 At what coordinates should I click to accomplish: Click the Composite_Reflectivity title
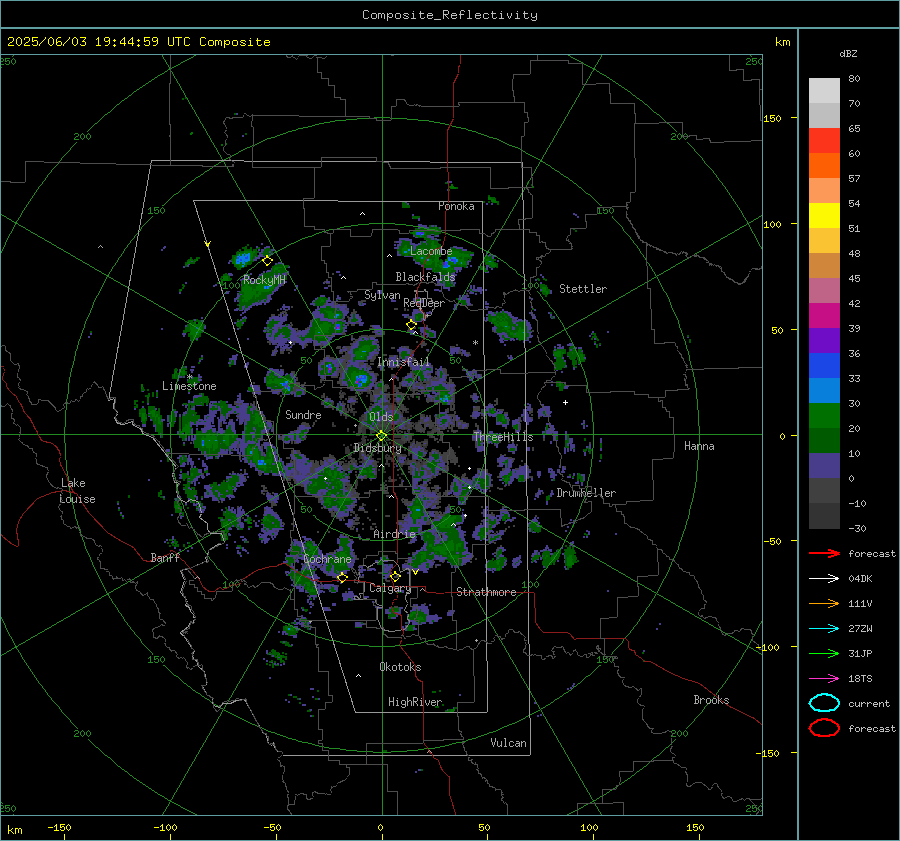[450, 15]
